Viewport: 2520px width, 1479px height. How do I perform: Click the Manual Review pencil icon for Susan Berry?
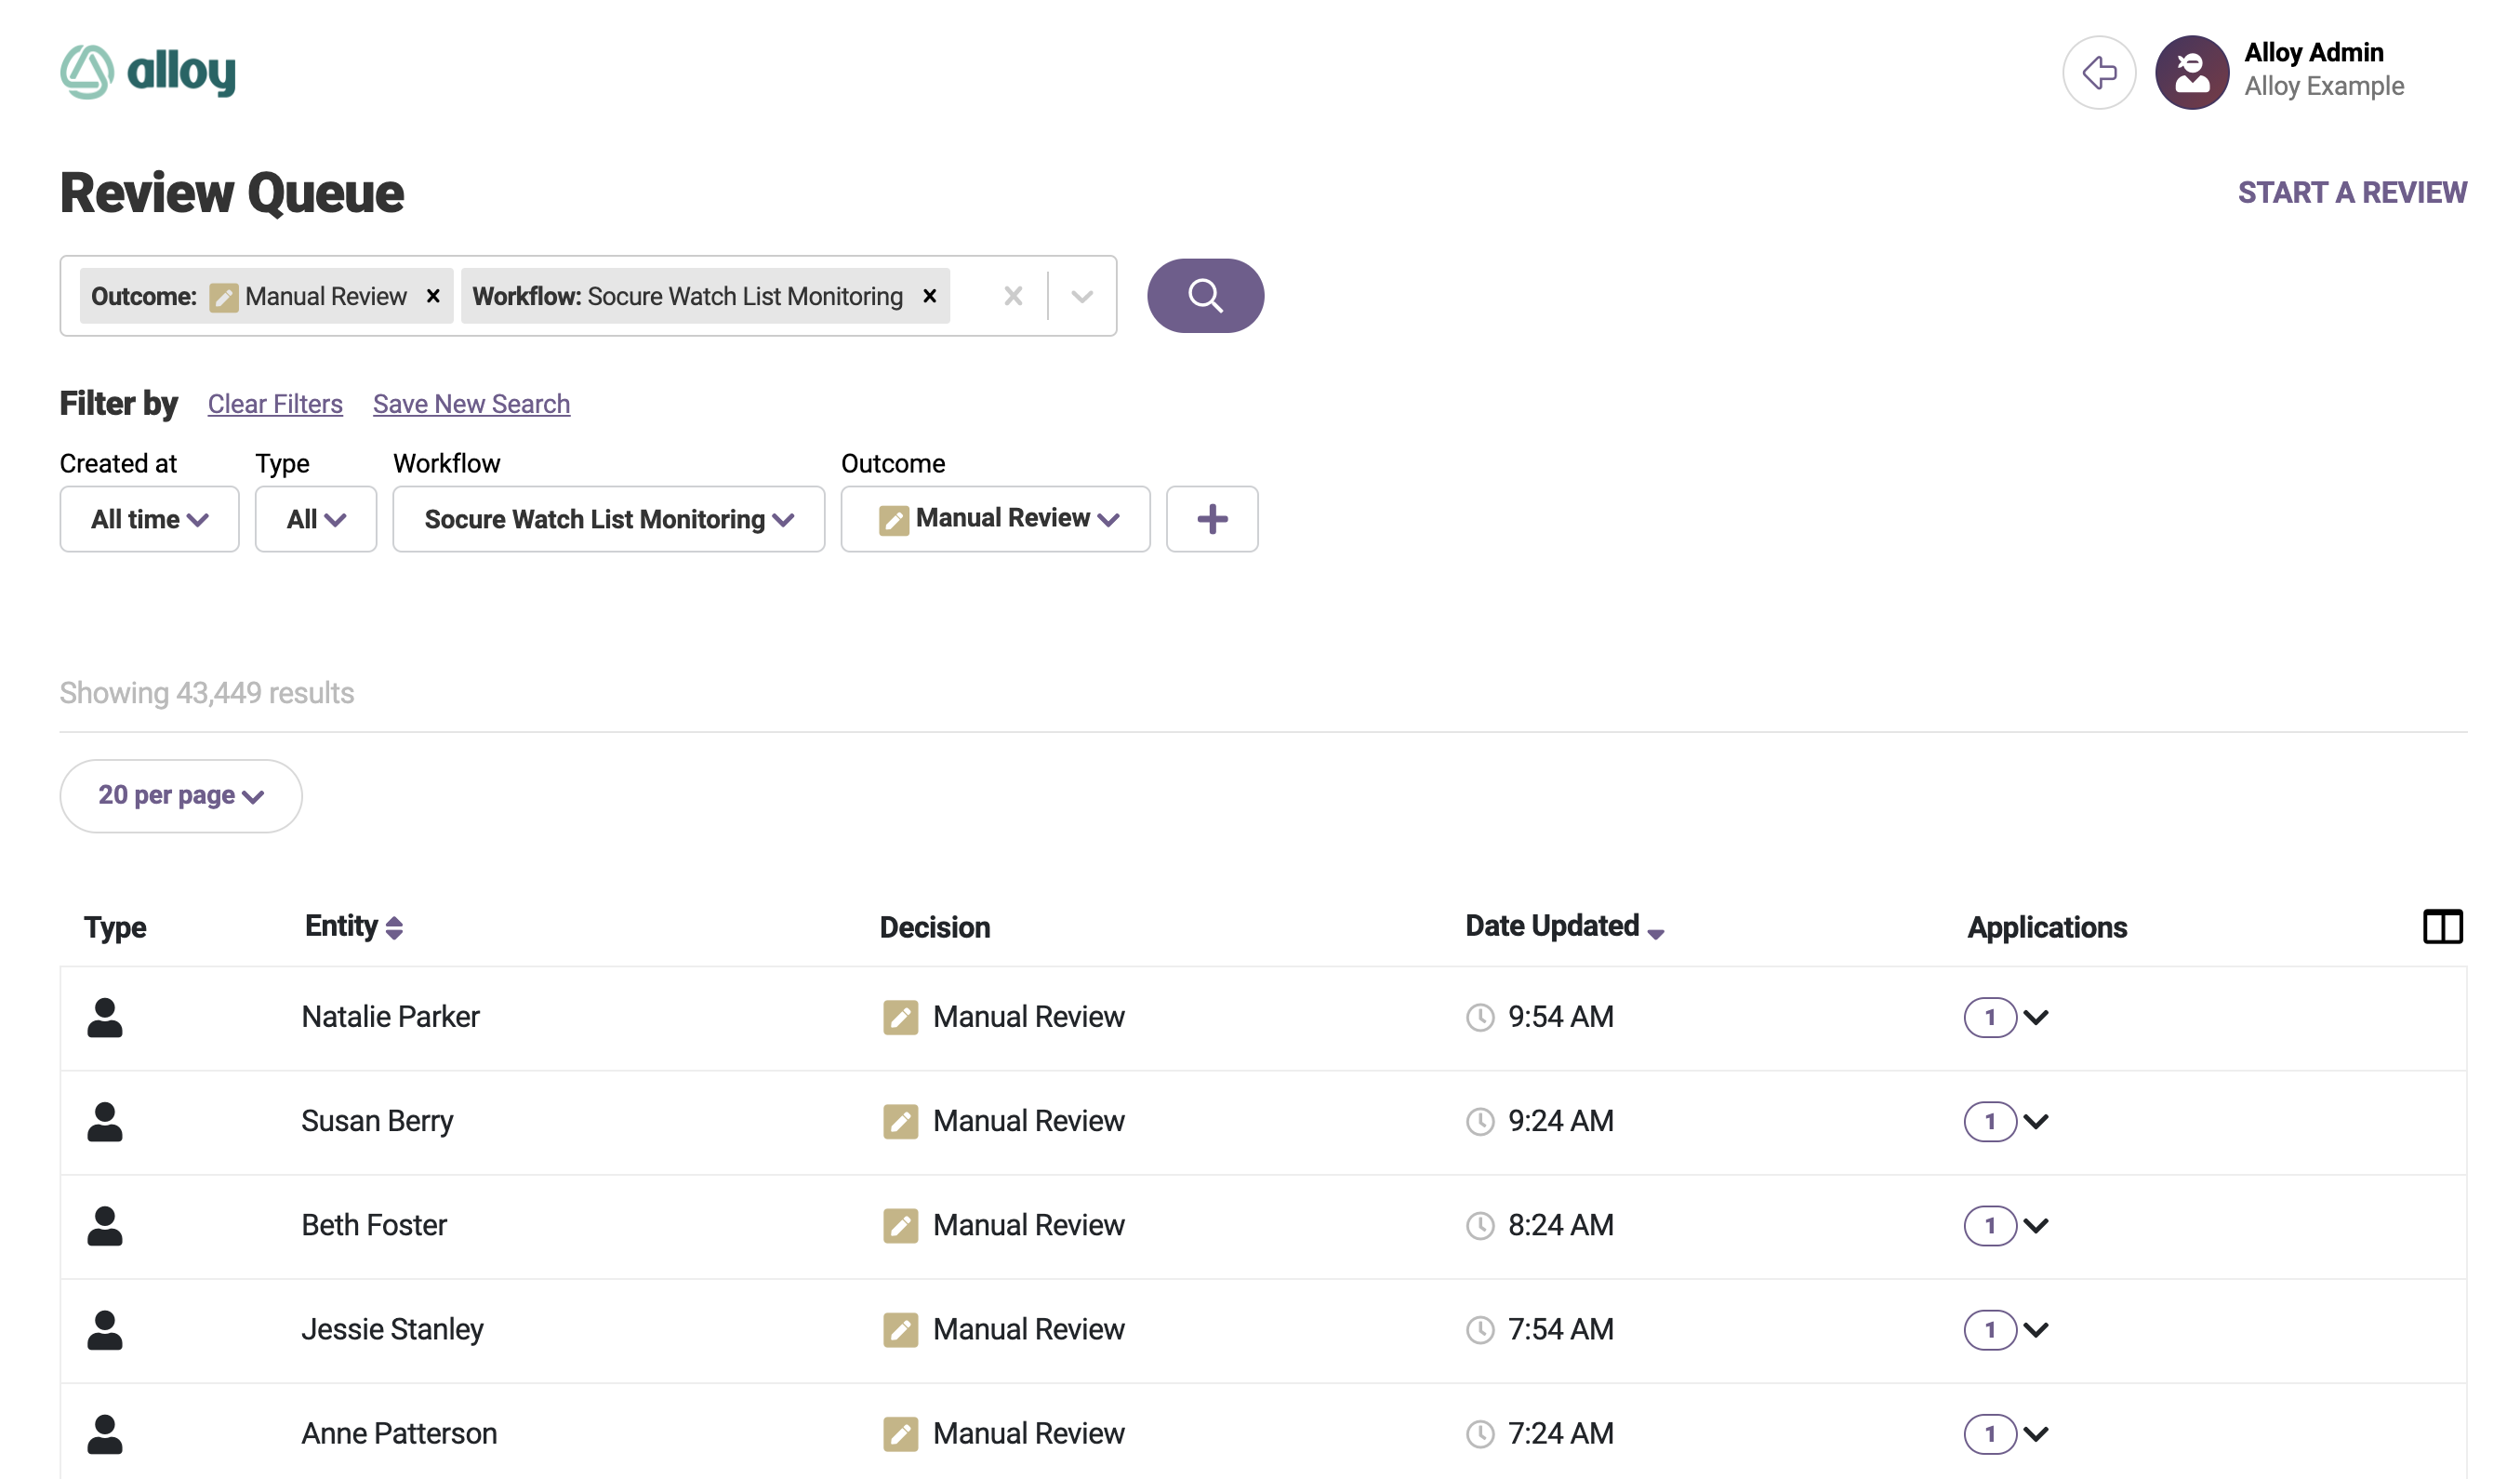tap(900, 1122)
